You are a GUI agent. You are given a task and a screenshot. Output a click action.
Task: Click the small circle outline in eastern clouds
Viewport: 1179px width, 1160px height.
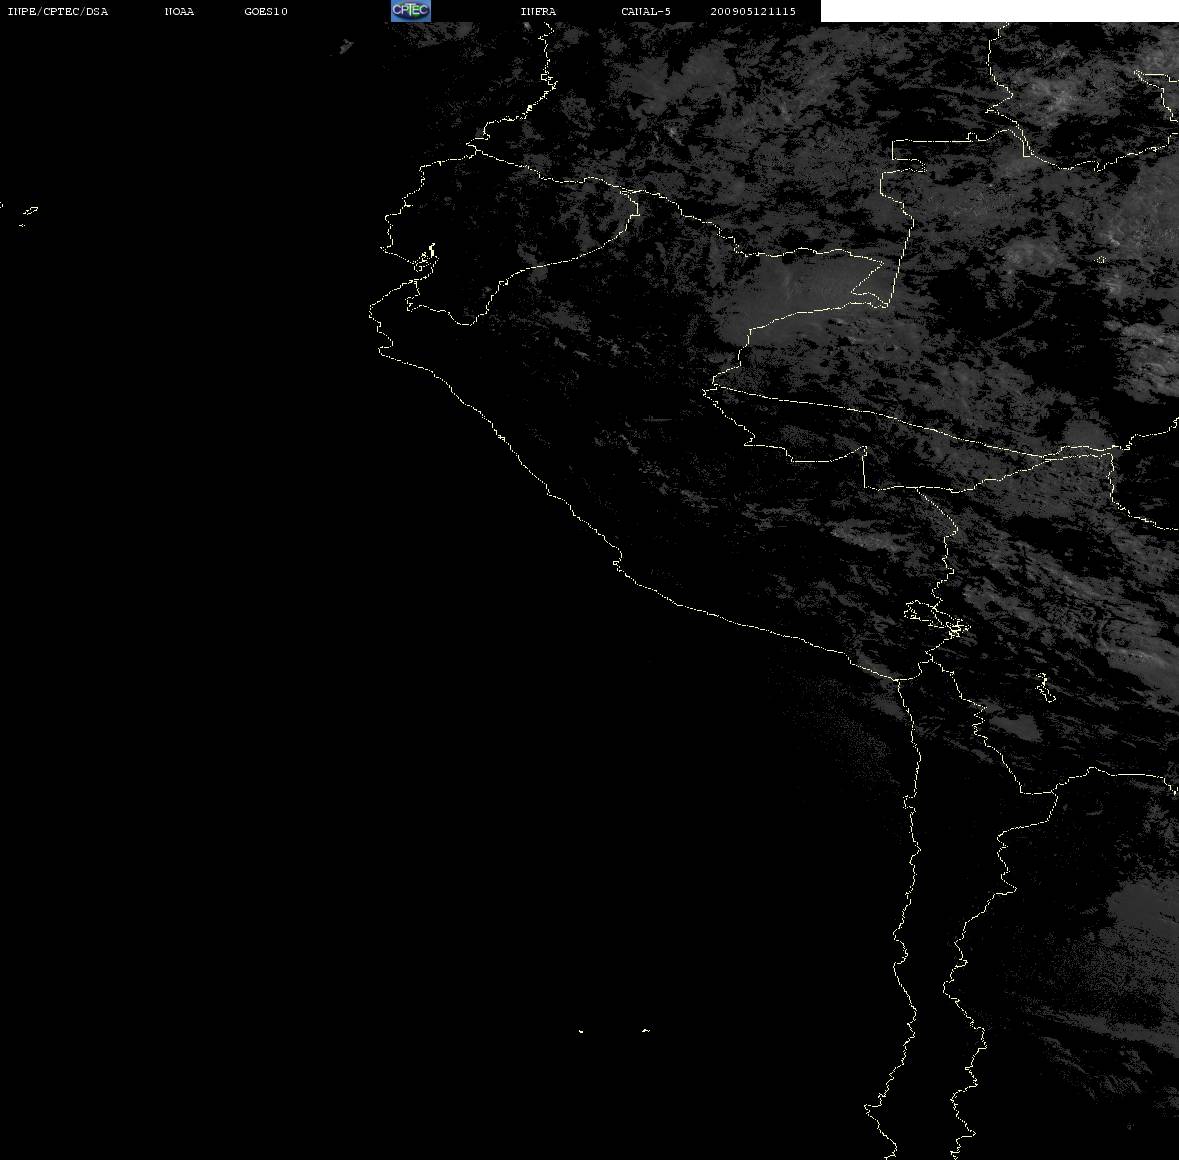1101,259
